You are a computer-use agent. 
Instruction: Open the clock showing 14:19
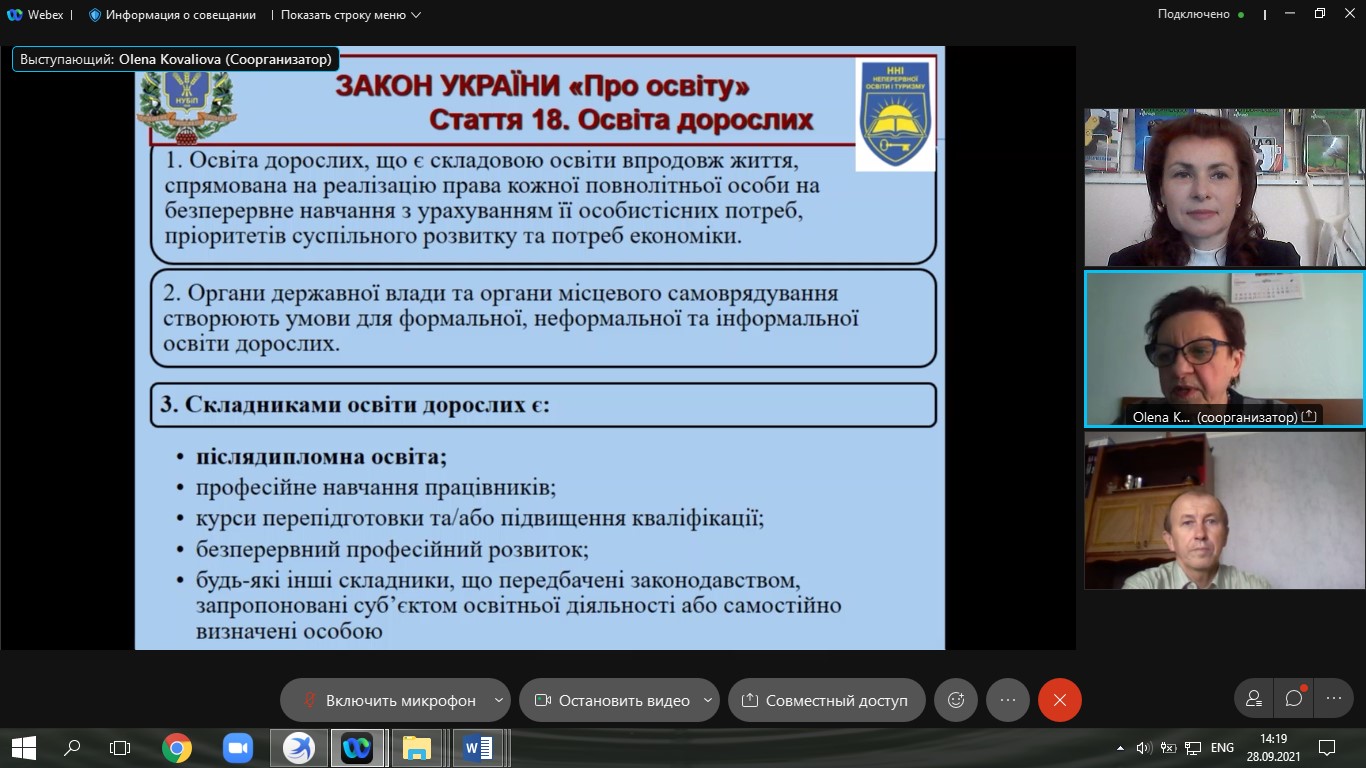point(1273,747)
